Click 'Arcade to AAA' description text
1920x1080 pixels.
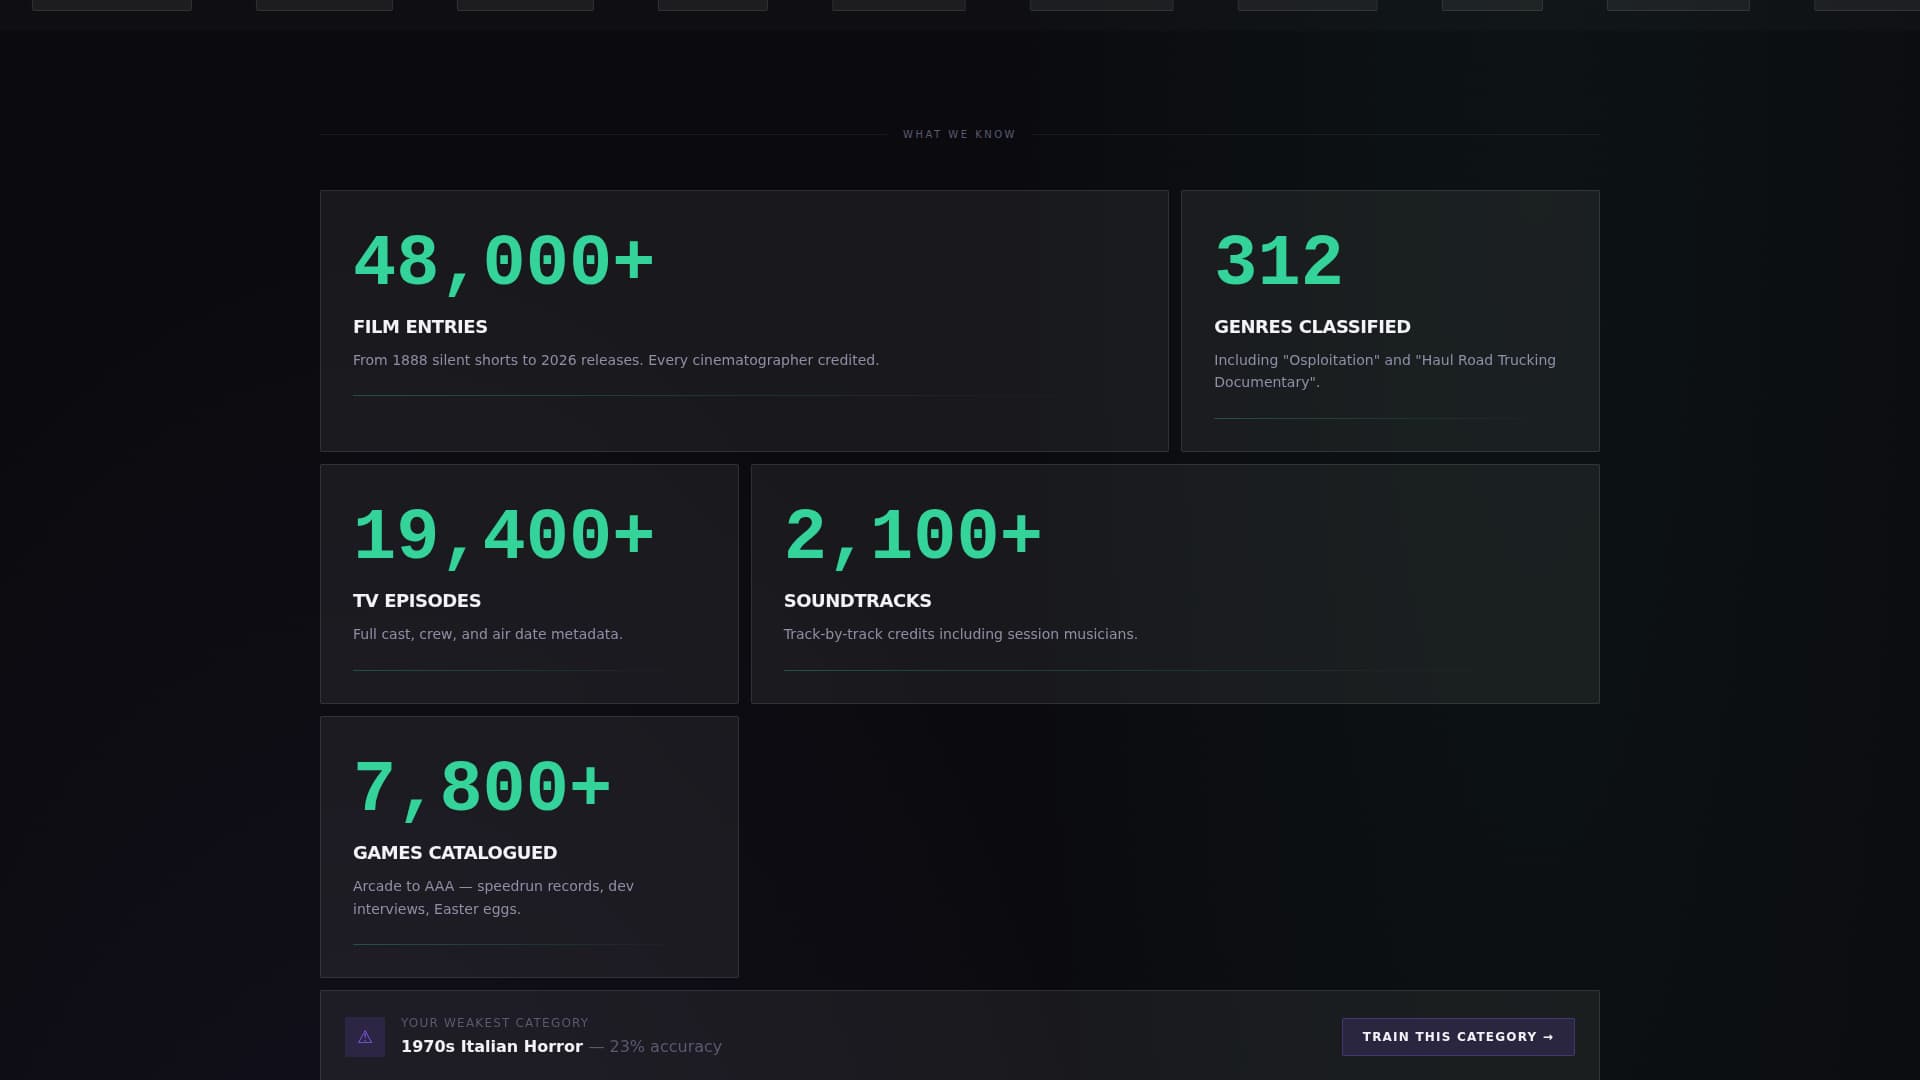click(493, 897)
